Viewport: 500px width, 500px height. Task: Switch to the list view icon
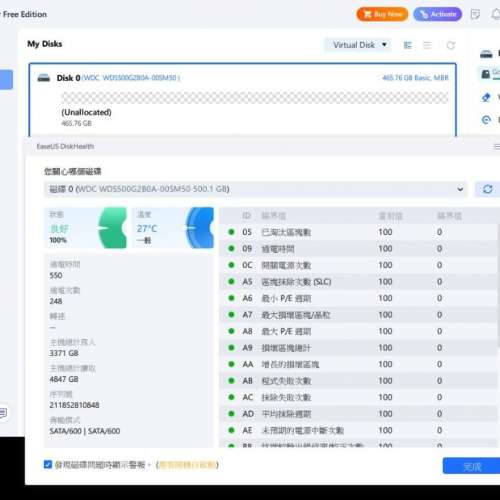[x=427, y=45]
